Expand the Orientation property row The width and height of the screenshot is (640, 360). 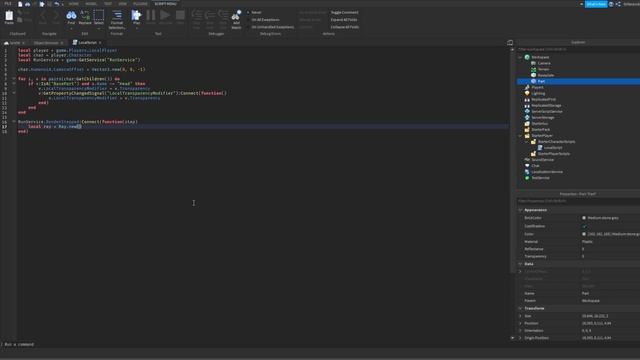[x=520, y=331]
